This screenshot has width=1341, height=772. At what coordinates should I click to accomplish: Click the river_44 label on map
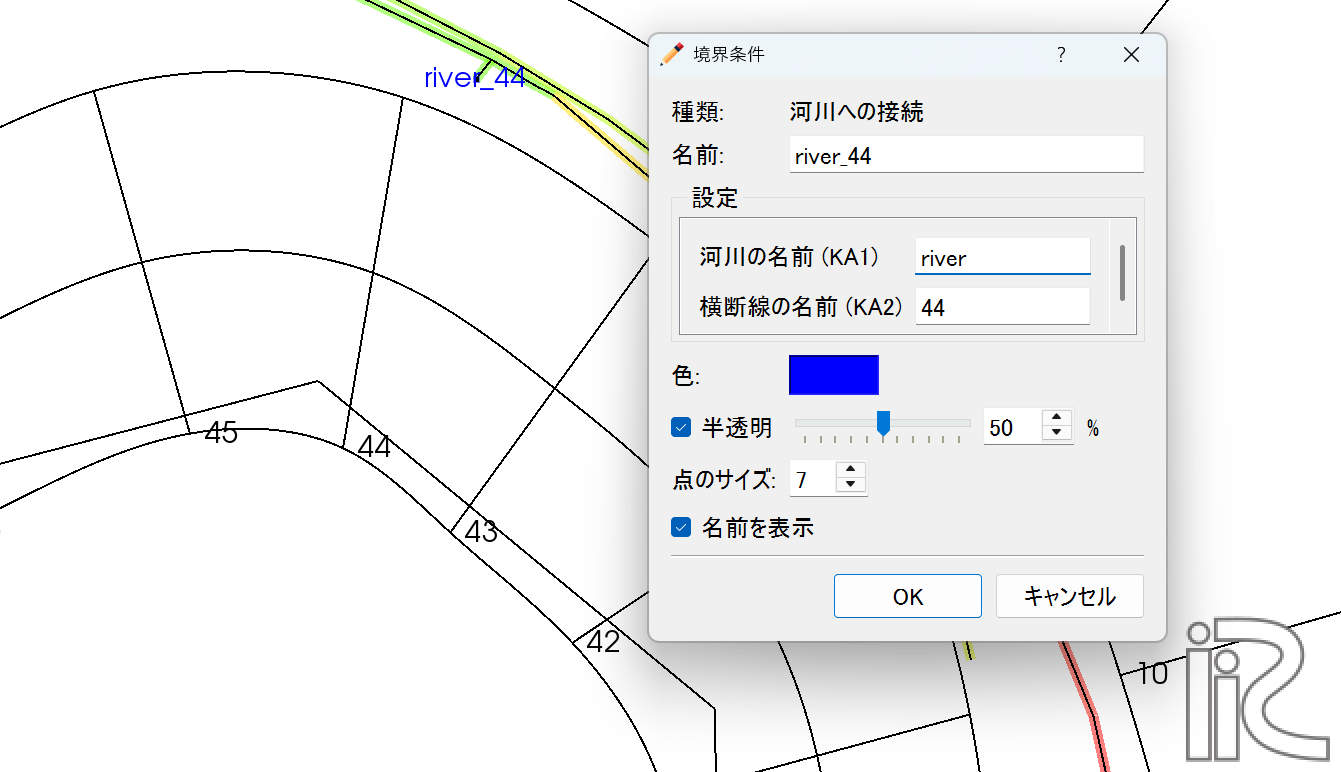pos(475,78)
